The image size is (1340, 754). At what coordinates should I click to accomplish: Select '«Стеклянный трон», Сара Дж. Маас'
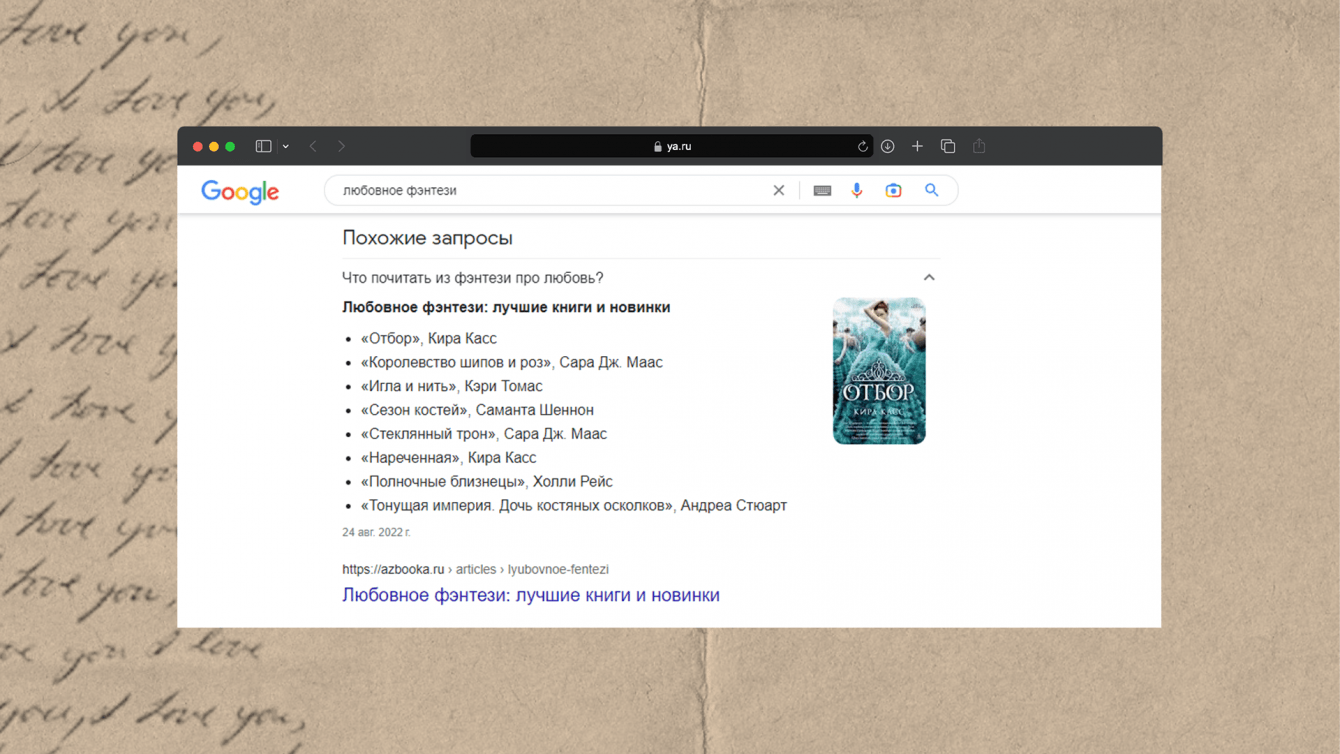(x=483, y=434)
